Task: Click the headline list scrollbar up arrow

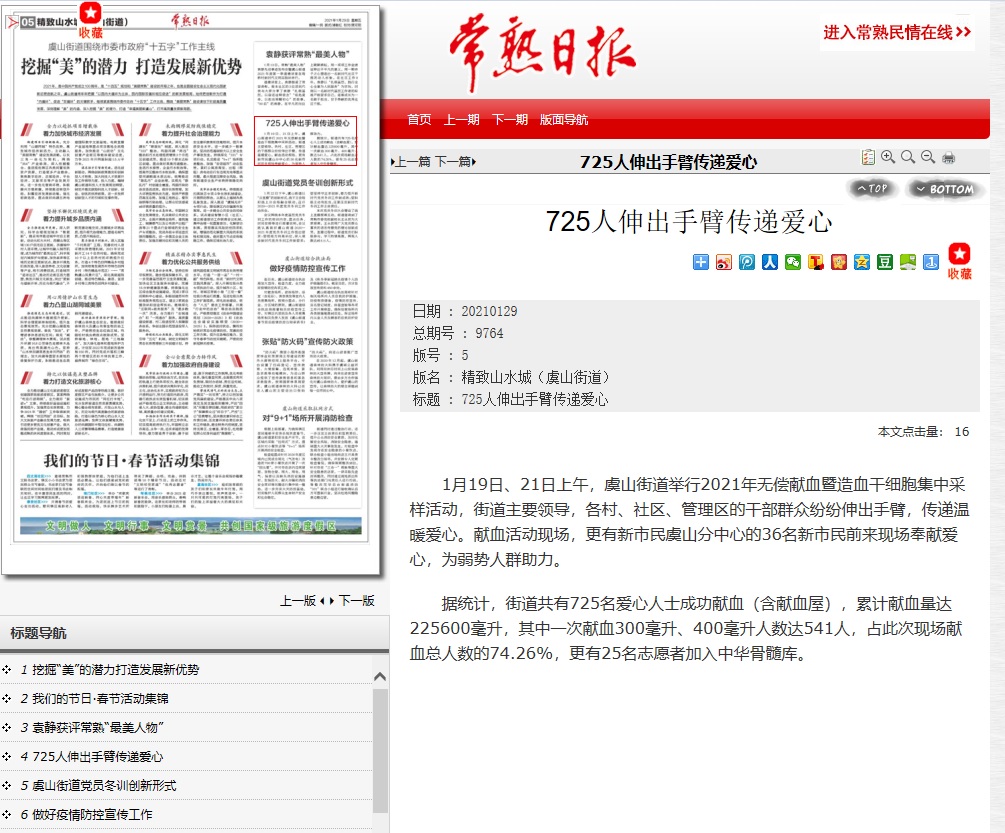Action: tap(380, 676)
